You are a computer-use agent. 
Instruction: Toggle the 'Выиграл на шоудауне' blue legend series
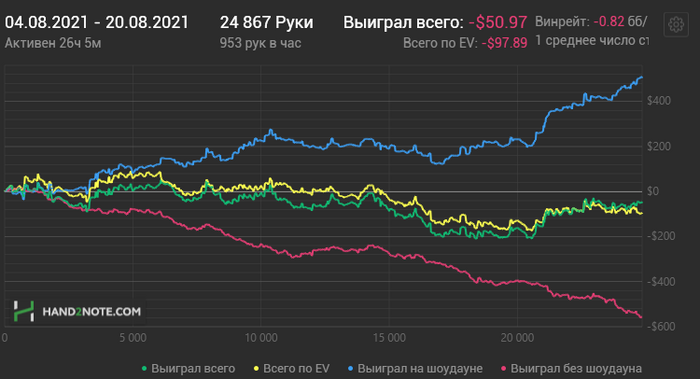pyautogui.click(x=415, y=369)
